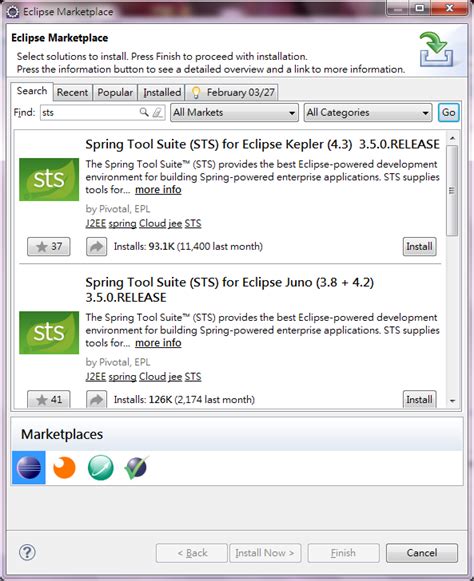The width and height of the screenshot is (474, 581).
Task: Click the Back button
Action: click(x=192, y=553)
